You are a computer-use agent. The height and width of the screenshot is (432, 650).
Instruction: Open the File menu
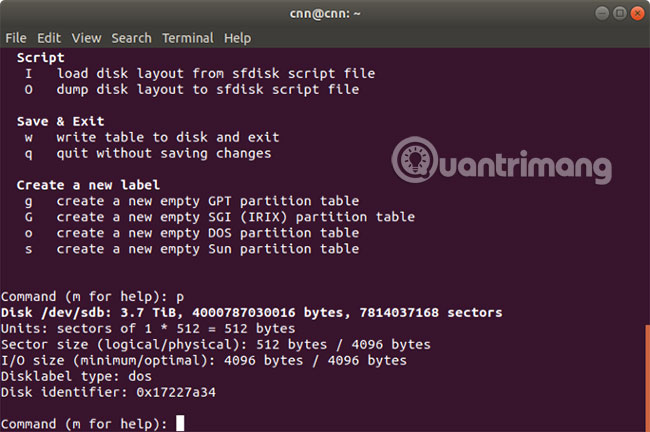[15, 38]
